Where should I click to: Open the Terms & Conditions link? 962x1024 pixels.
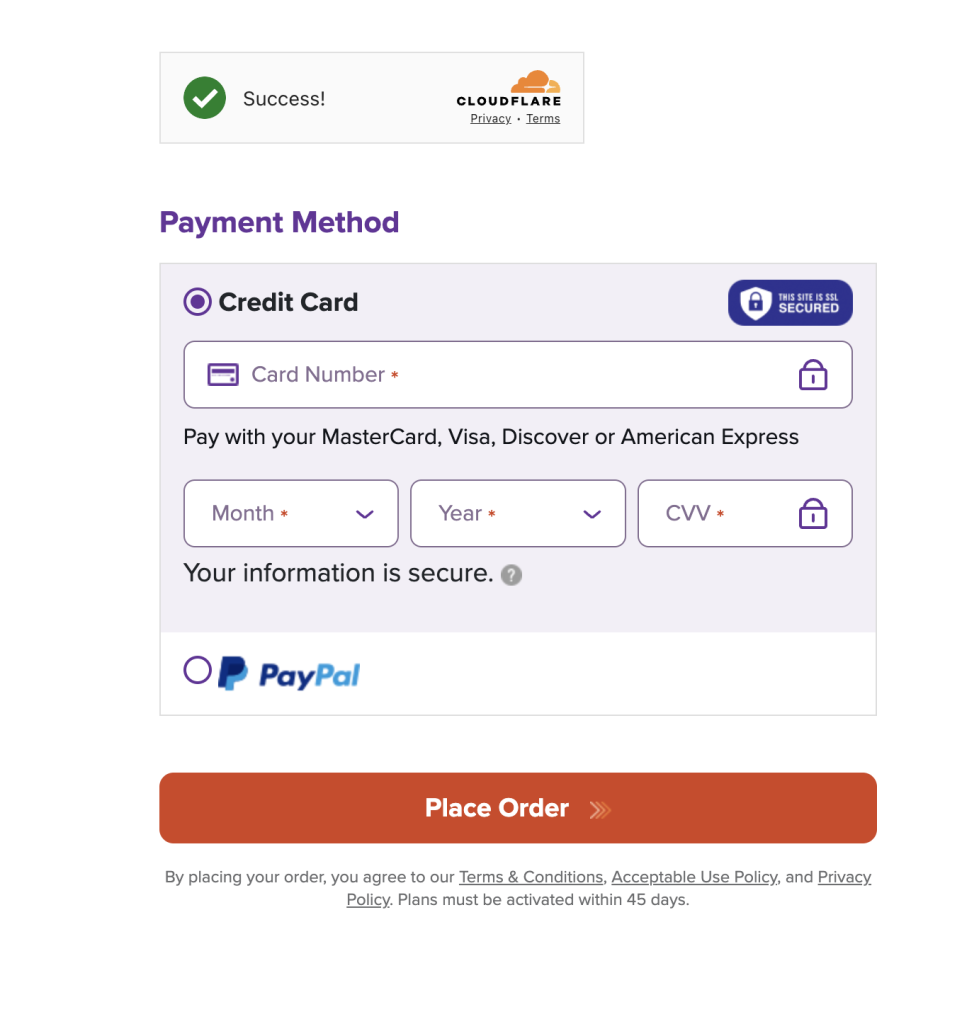click(531, 876)
